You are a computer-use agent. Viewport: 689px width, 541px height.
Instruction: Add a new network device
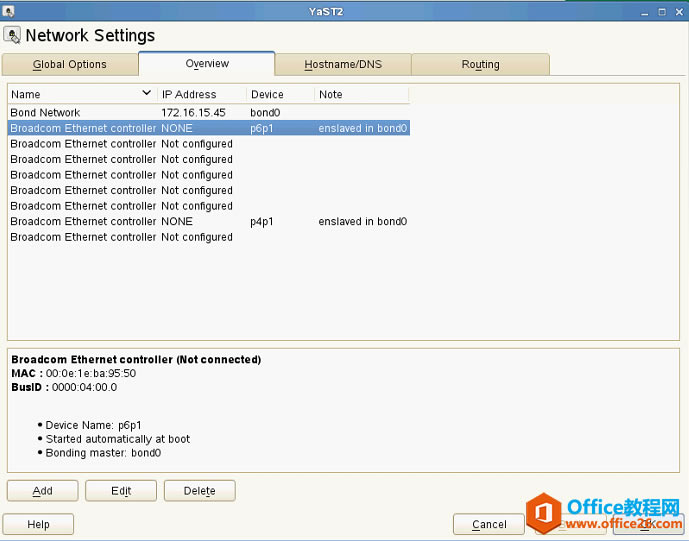pyautogui.click(x=43, y=490)
